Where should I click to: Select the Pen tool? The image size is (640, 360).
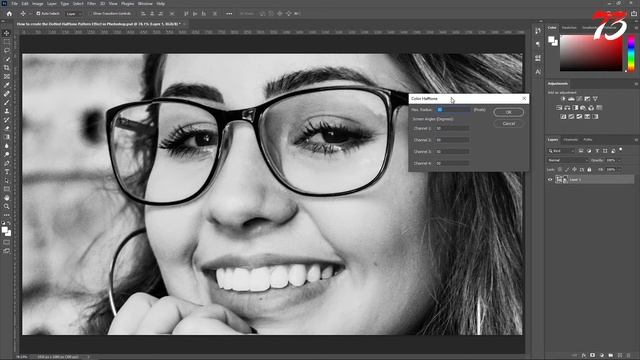coord(7,163)
